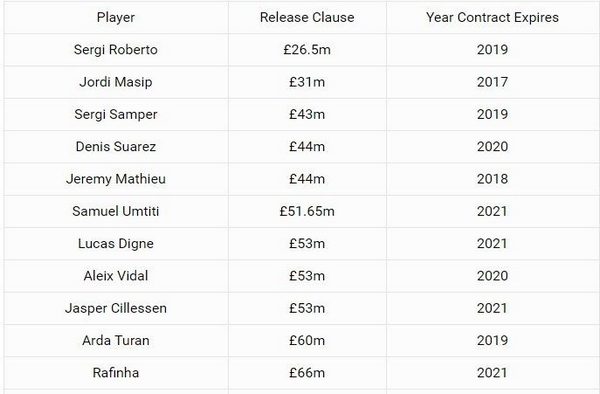Viewport: 600px width, 394px height.
Task: Click the £31m release clause value
Action: (307, 82)
